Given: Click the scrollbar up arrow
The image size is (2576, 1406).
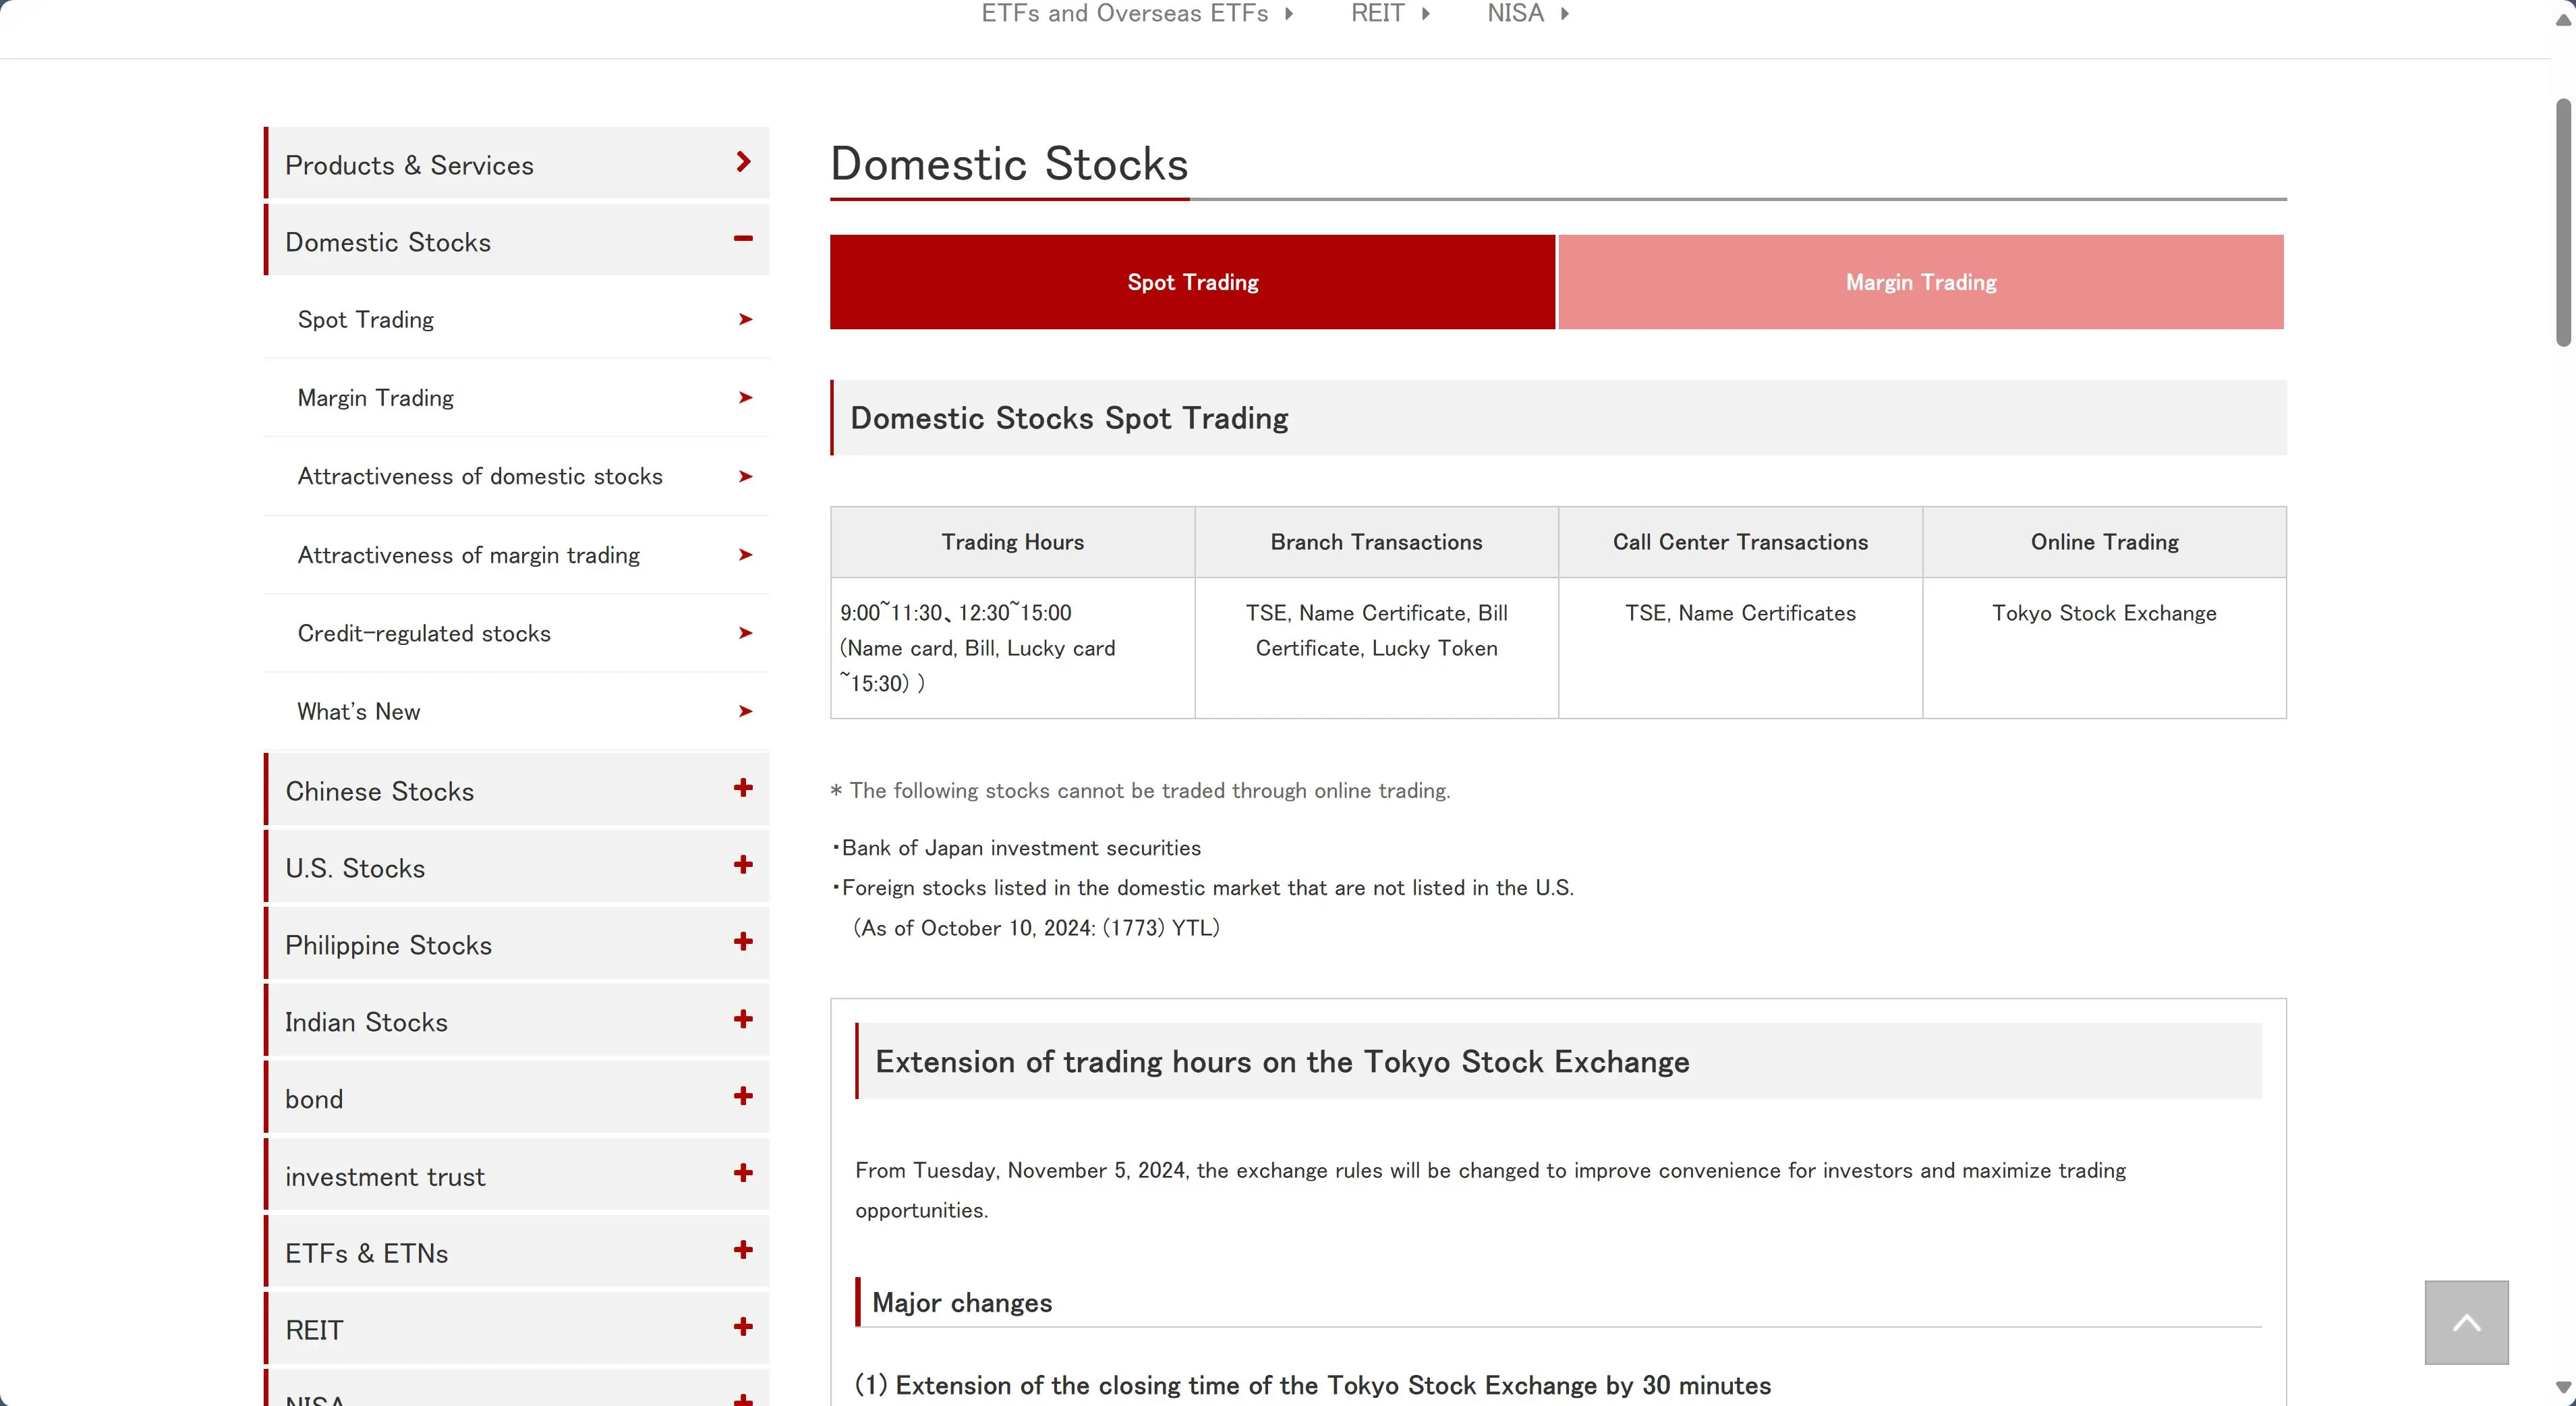Looking at the screenshot, I should click(x=2564, y=20).
